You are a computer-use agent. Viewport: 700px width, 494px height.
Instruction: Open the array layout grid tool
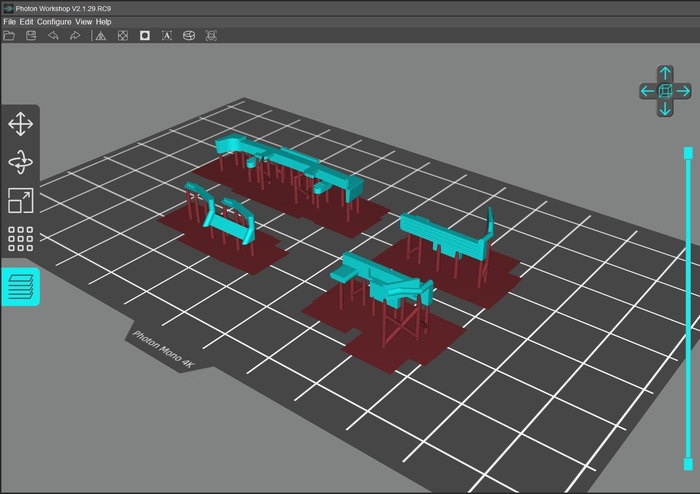(x=20, y=239)
